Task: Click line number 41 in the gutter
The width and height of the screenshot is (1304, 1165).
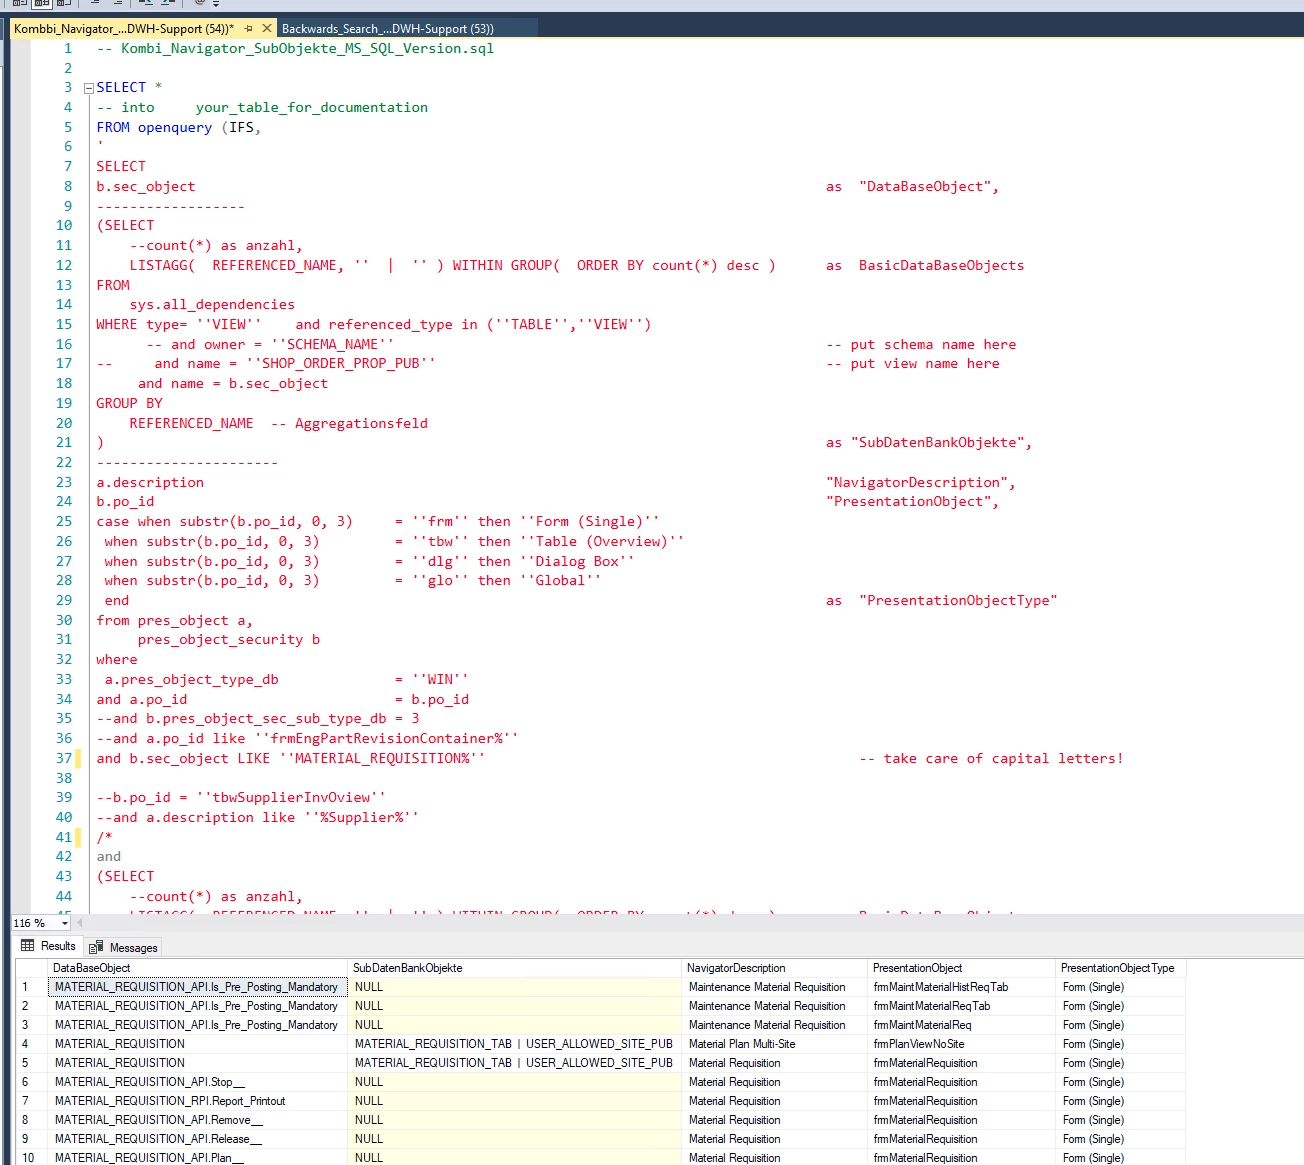Action: 64,837
